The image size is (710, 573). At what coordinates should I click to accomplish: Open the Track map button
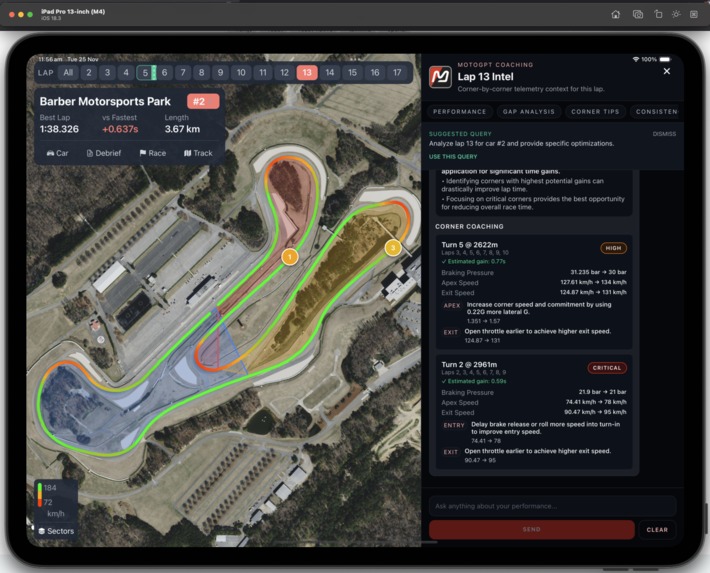point(198,153)
